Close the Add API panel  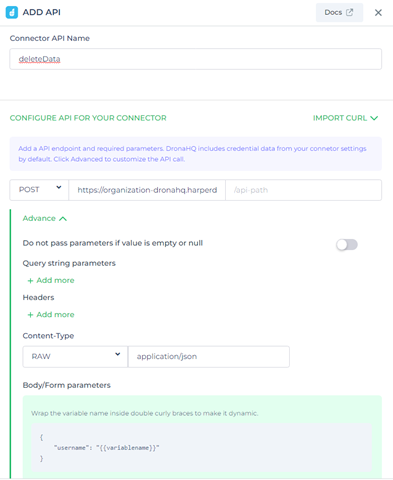click(378, 13)
